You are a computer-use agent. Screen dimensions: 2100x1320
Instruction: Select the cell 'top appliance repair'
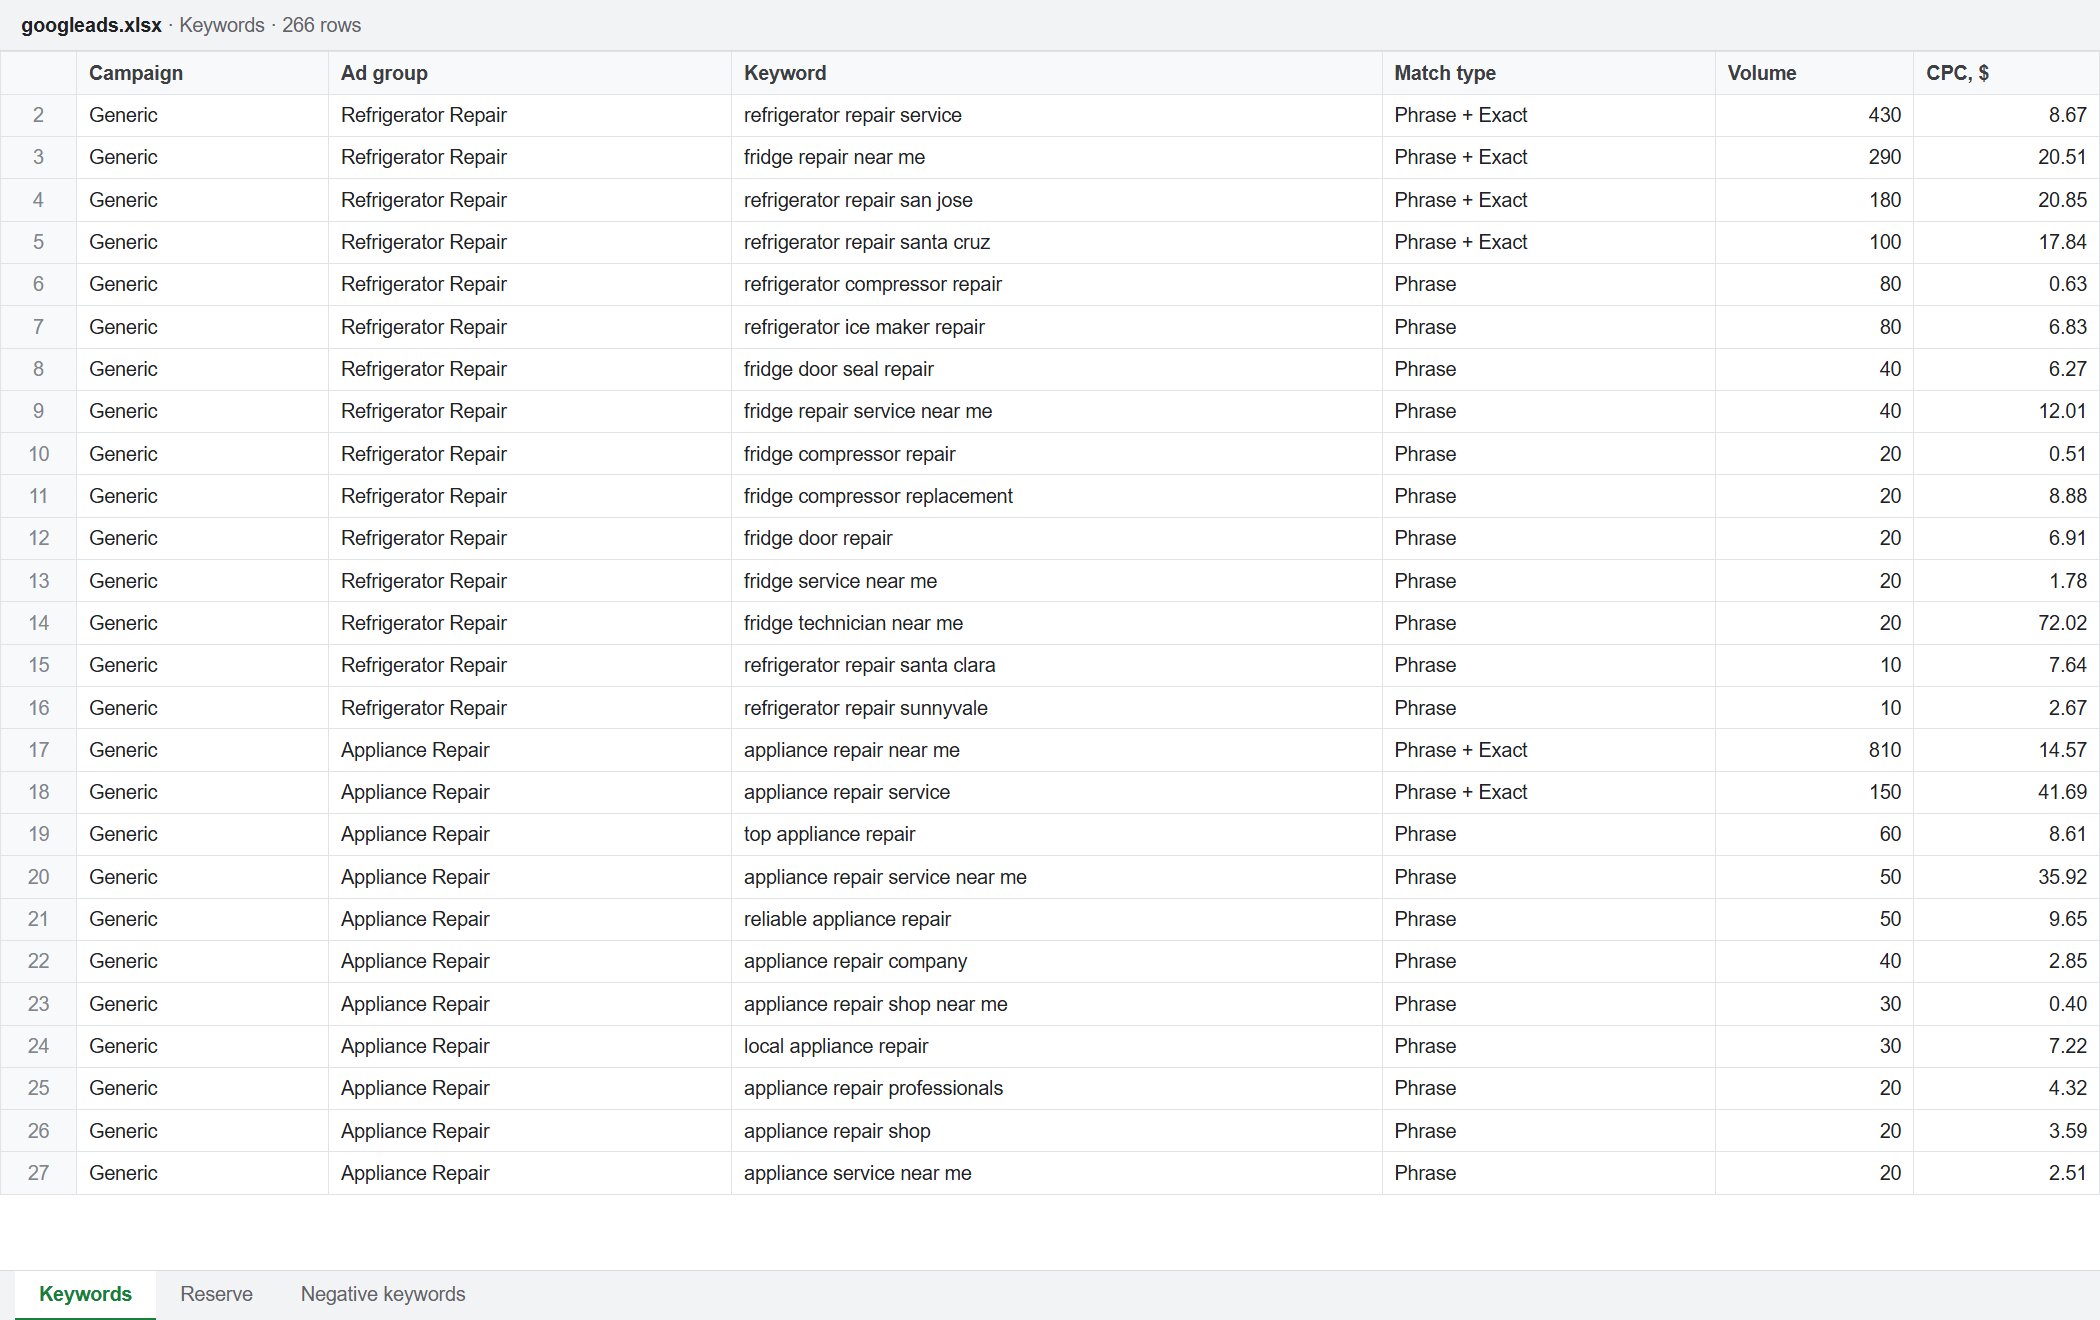point(1056,834)
